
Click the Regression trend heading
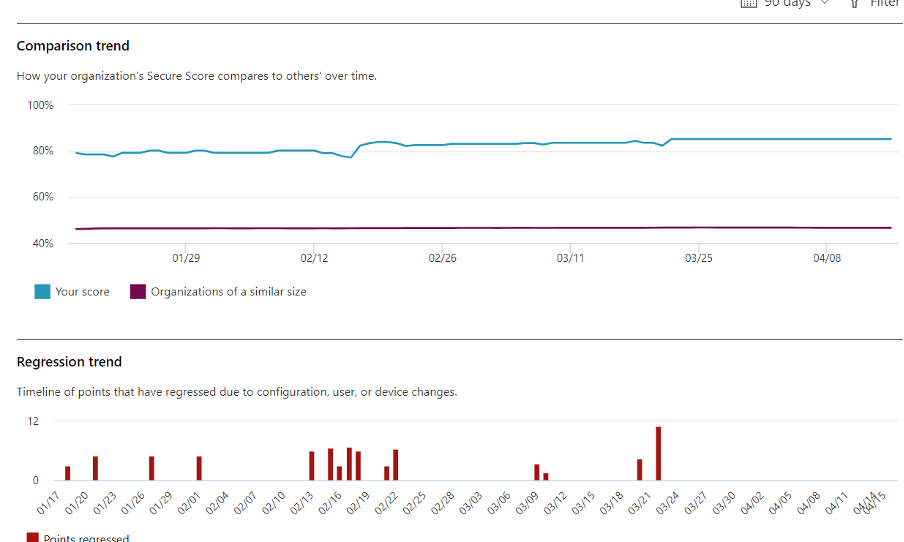(69, 362)
